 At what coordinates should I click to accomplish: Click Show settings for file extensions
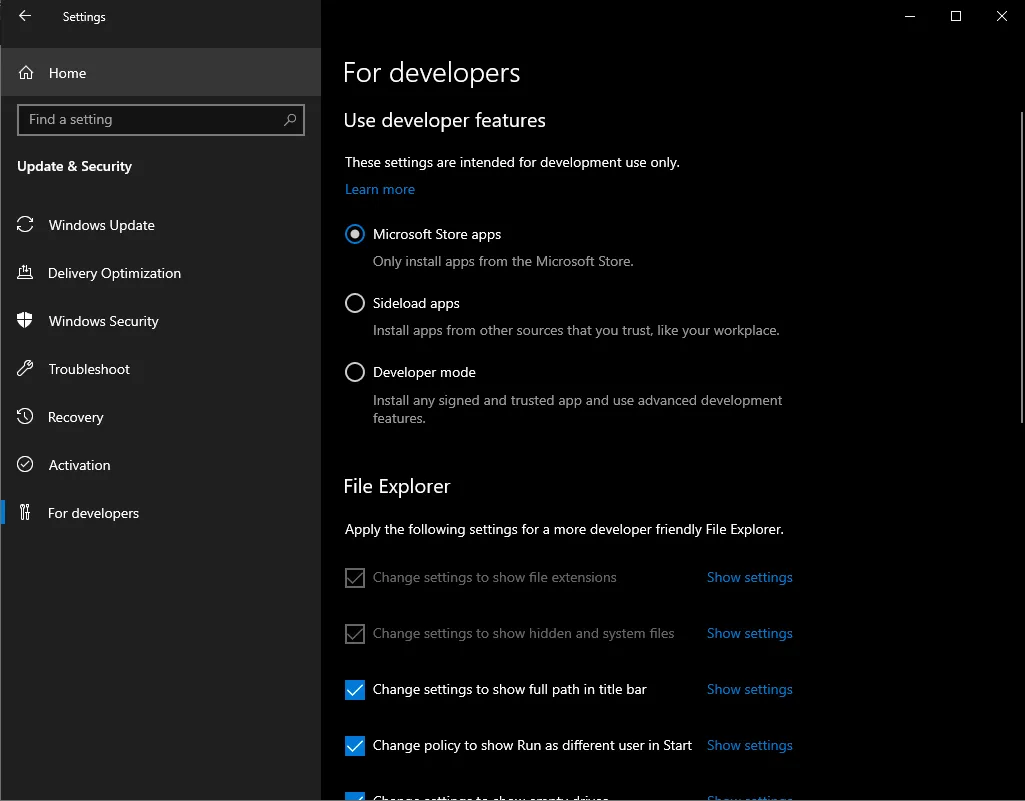point(749,577)
